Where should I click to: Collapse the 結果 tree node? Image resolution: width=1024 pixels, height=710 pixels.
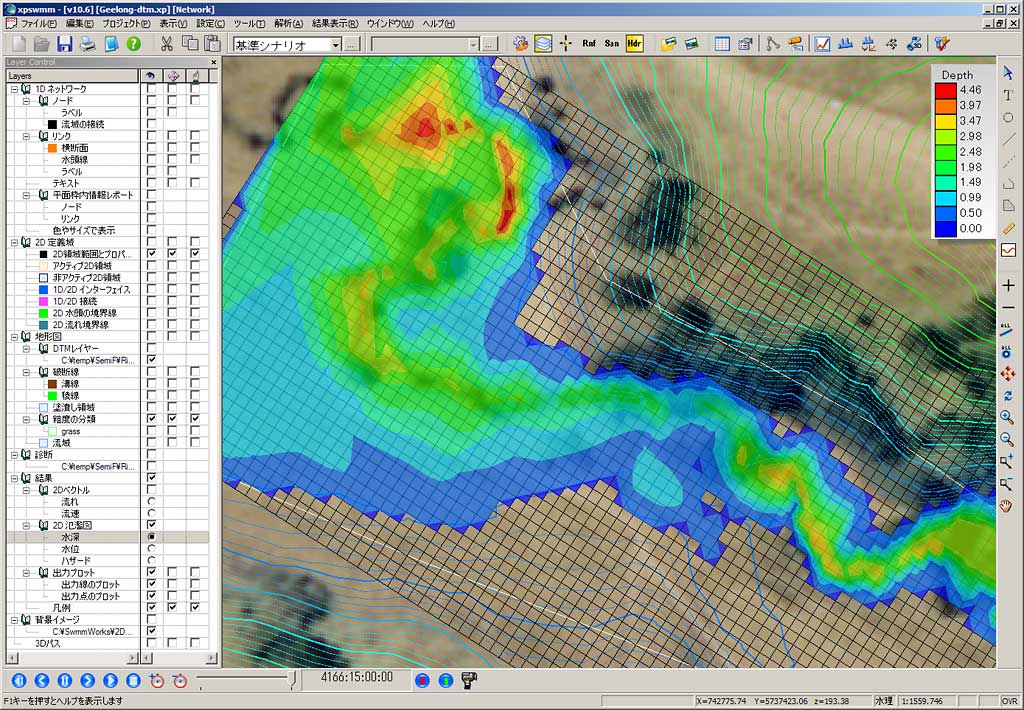(14, 478)
